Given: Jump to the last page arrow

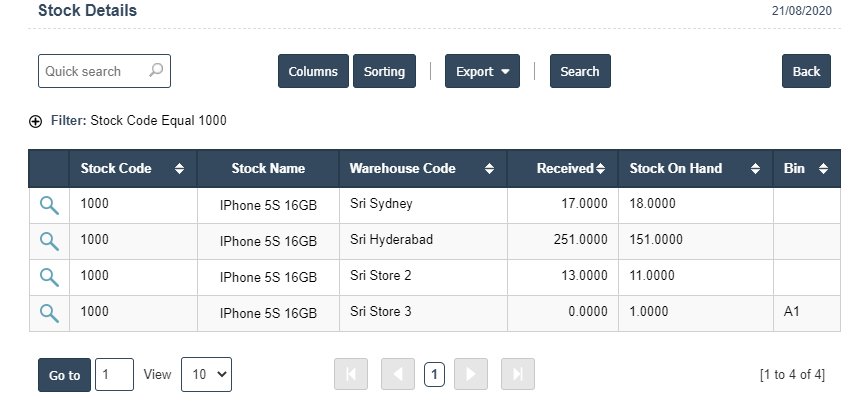Looking at the screenshot, I should point(517,375).
